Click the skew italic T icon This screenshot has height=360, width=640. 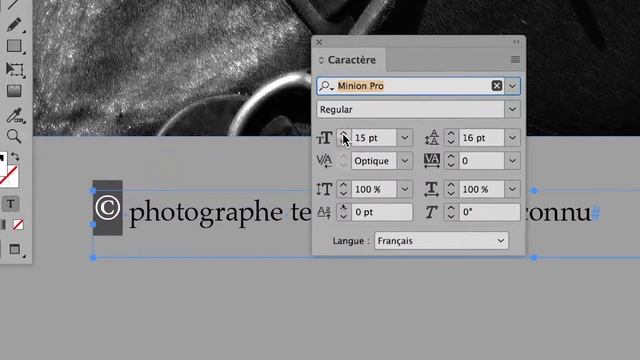pyautogui.click(x=431, y=212)
